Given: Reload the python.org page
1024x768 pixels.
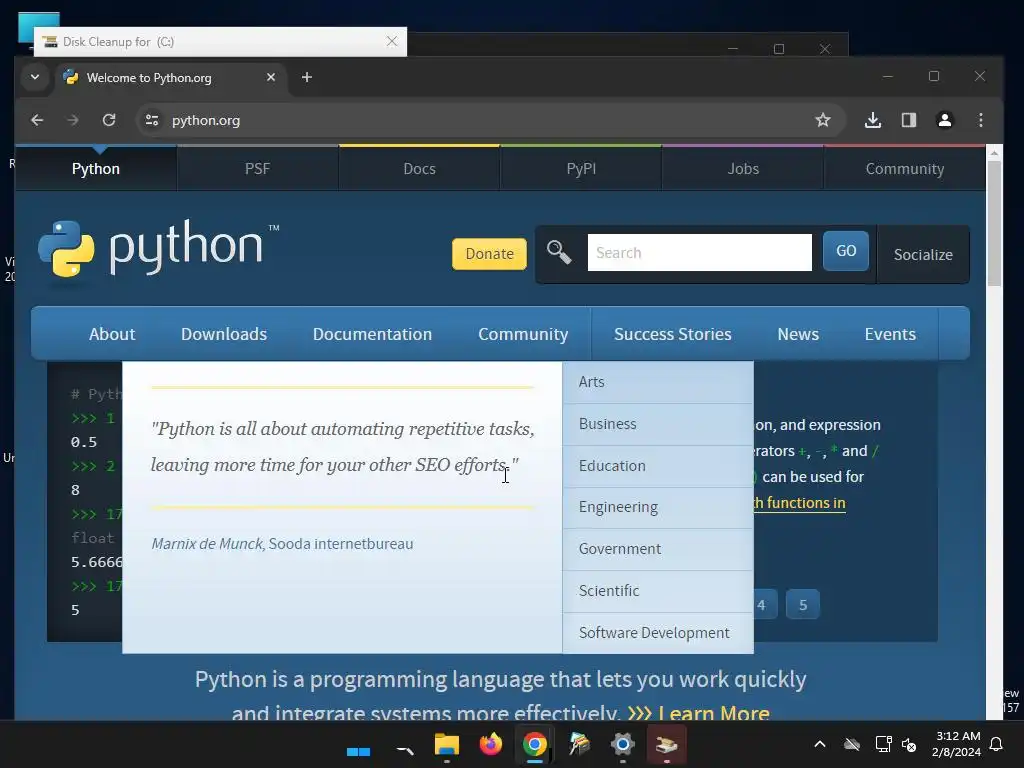Looking at the screenshot, I should point(109,120).
